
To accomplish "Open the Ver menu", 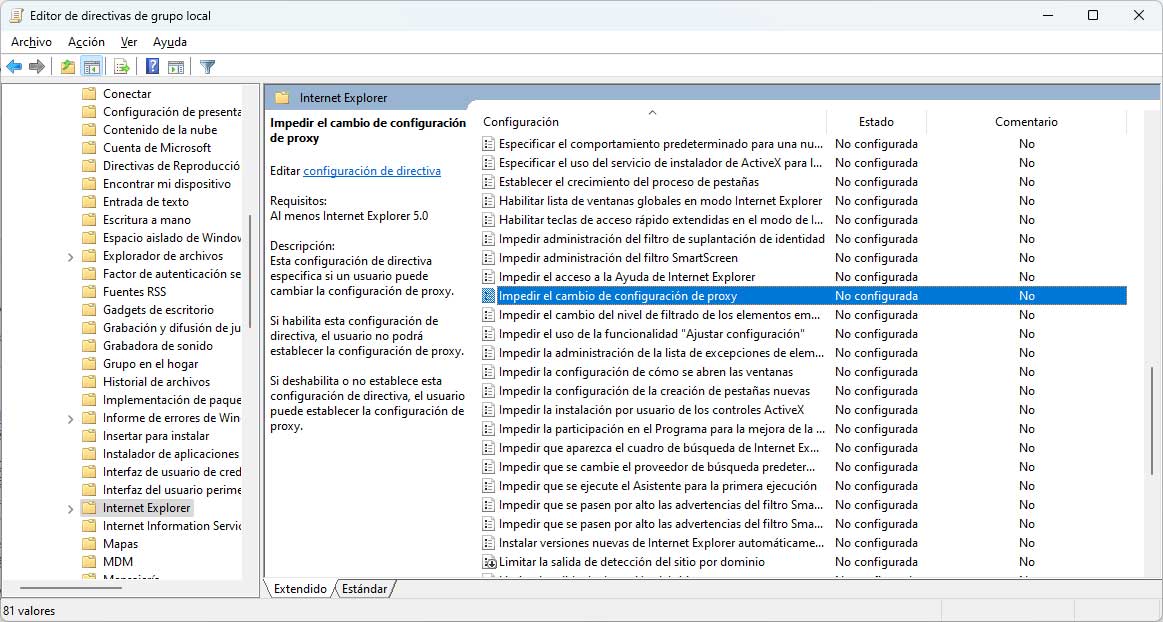I will point(129,42).
